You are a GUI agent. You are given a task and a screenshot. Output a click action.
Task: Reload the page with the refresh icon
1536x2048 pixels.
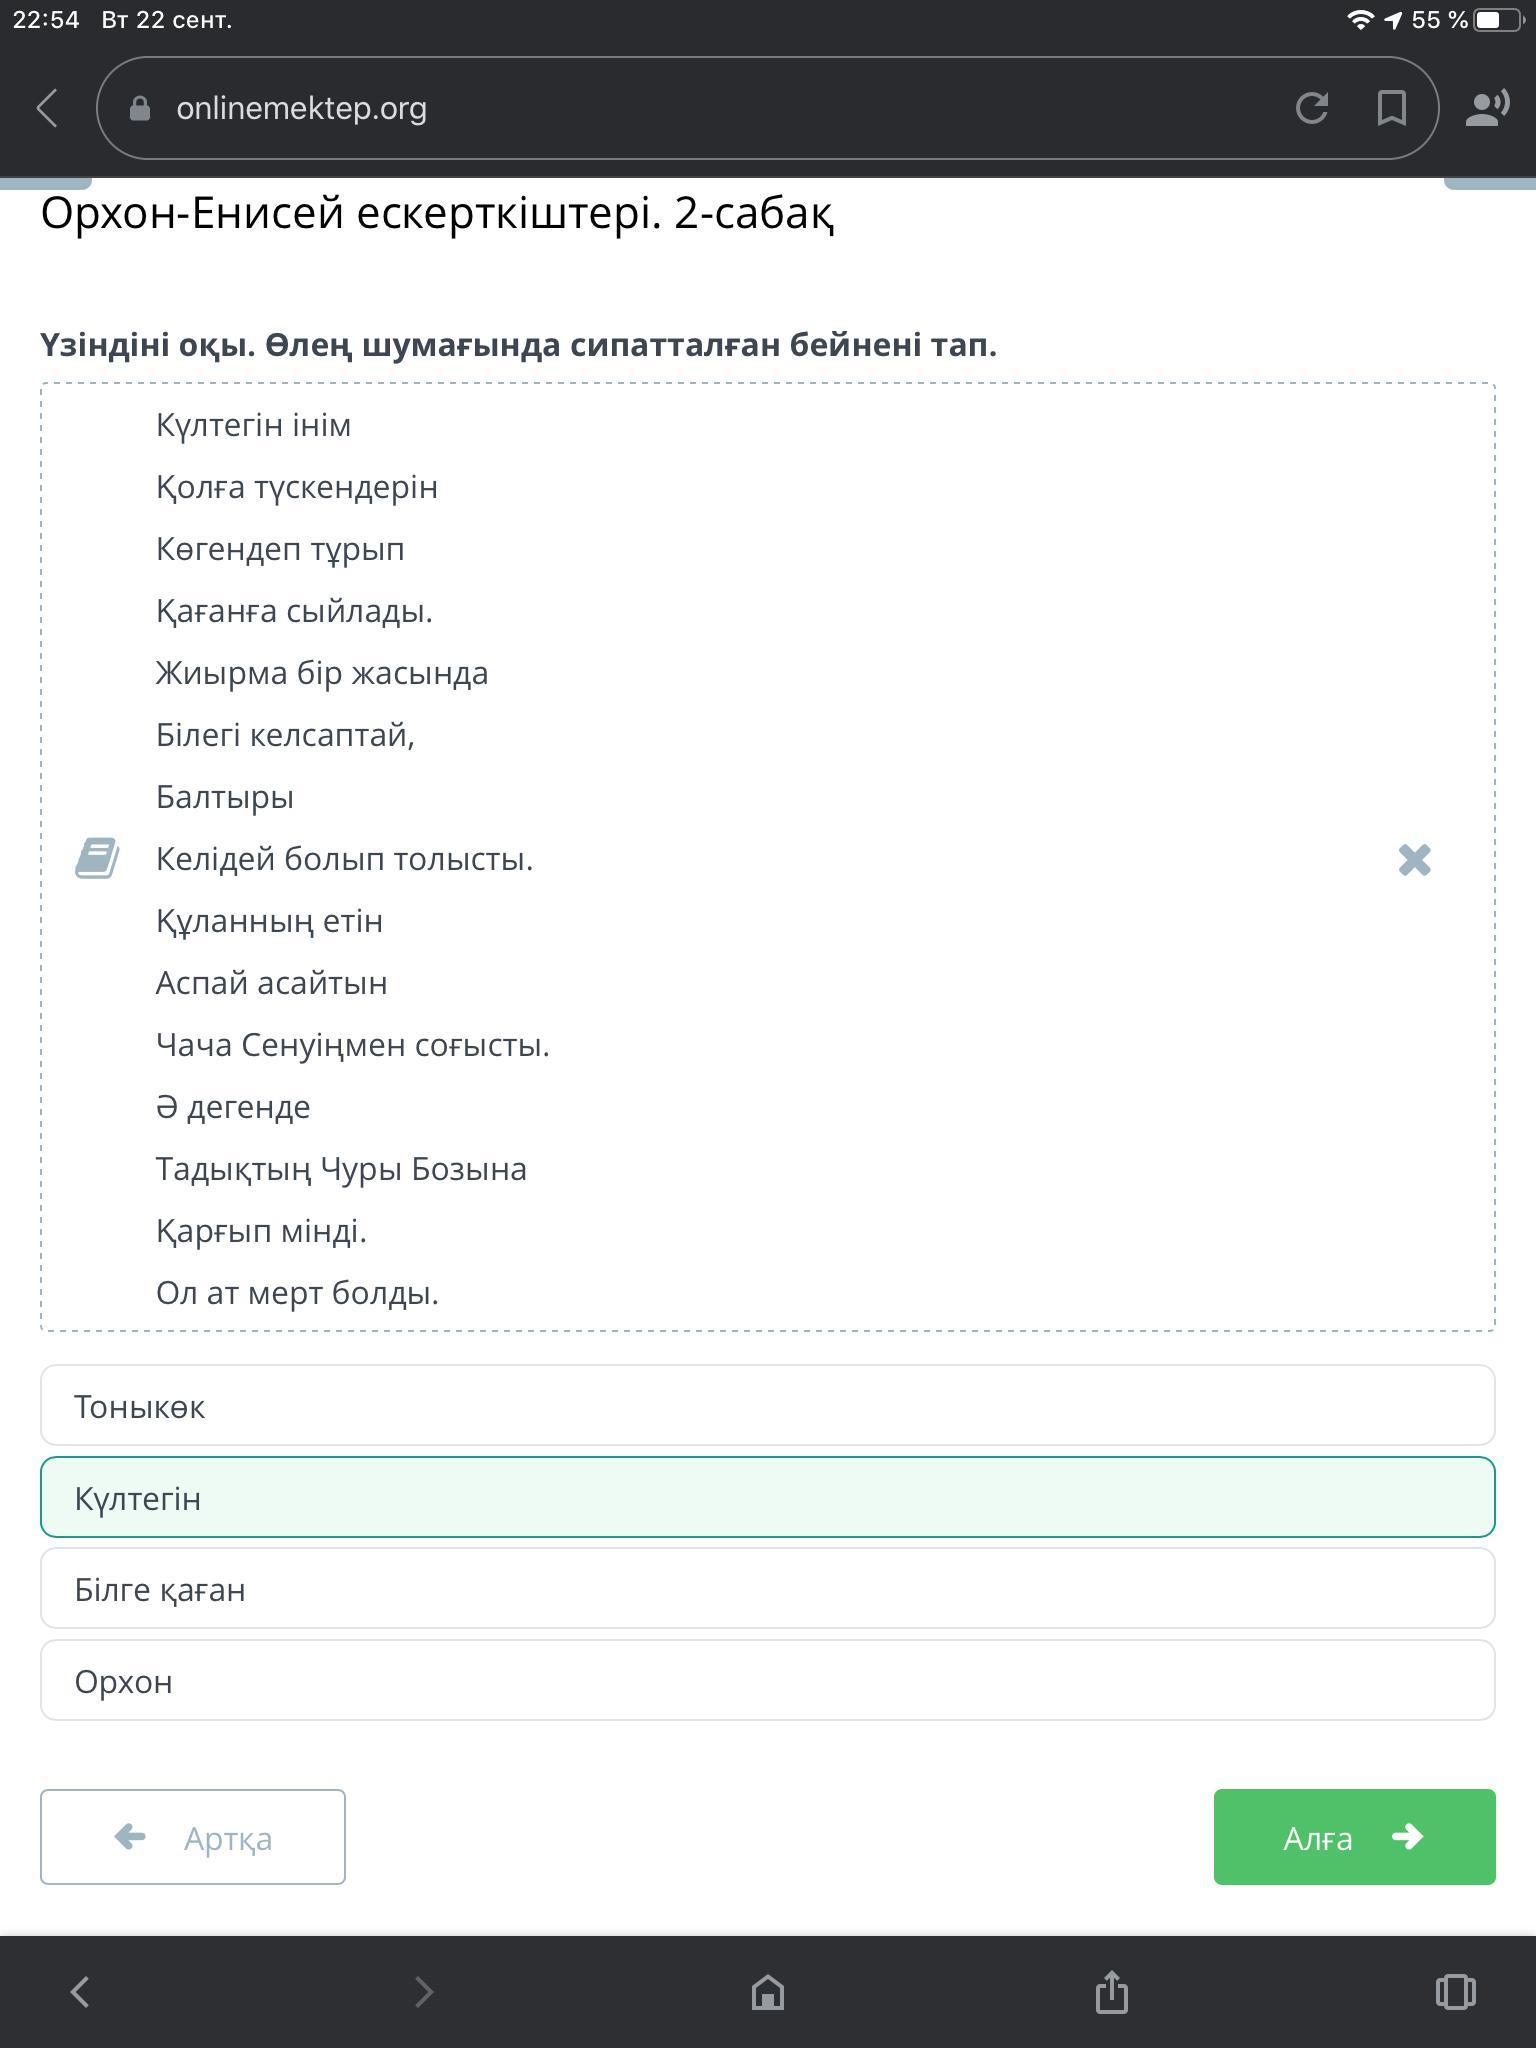(x=1311, y=108)
